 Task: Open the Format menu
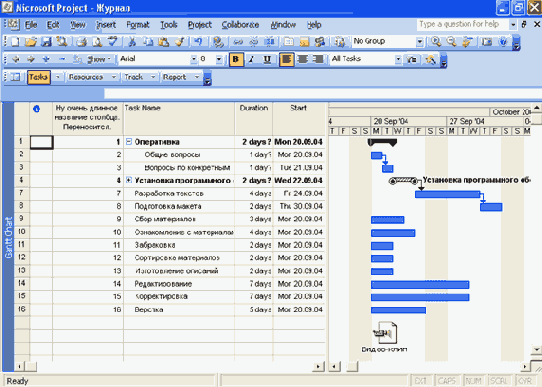tap(138, 25)
